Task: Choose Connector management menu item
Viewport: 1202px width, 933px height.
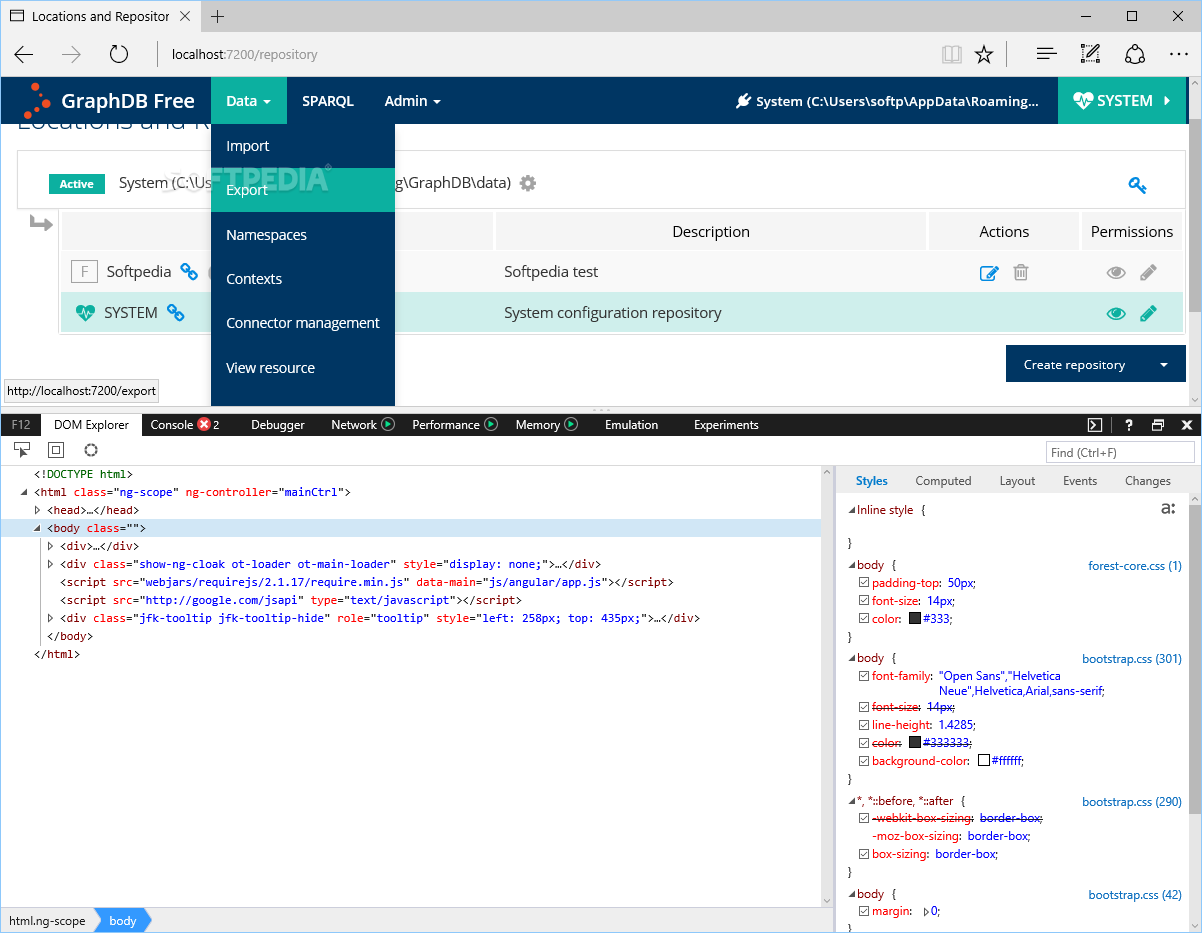Action: pos(303,323)
